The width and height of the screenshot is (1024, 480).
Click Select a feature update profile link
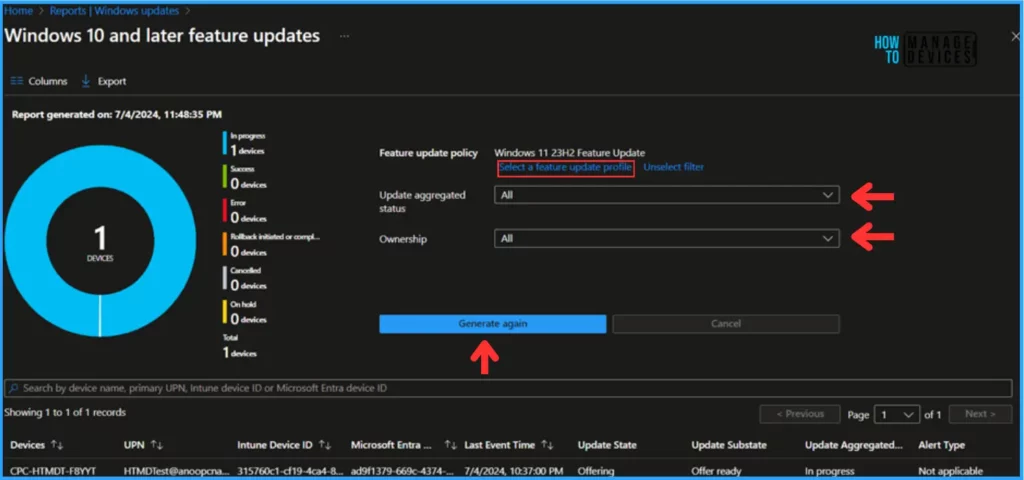tap(566, 168)
